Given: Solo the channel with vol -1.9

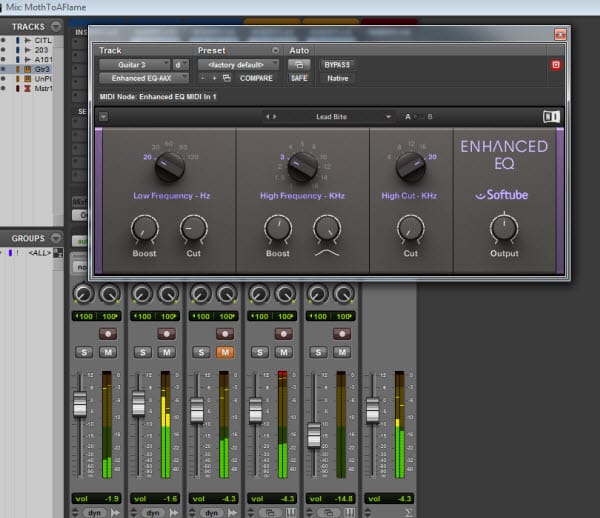Looking at the screenshot, I should 84,352.
